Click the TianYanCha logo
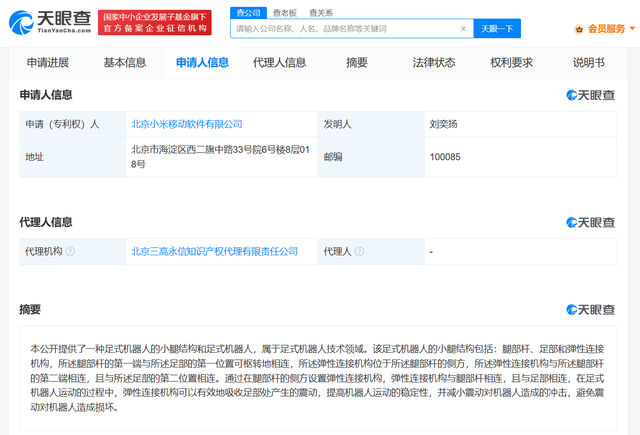Image resolution: width=640 pixels, height=435 pixels. 50,22
